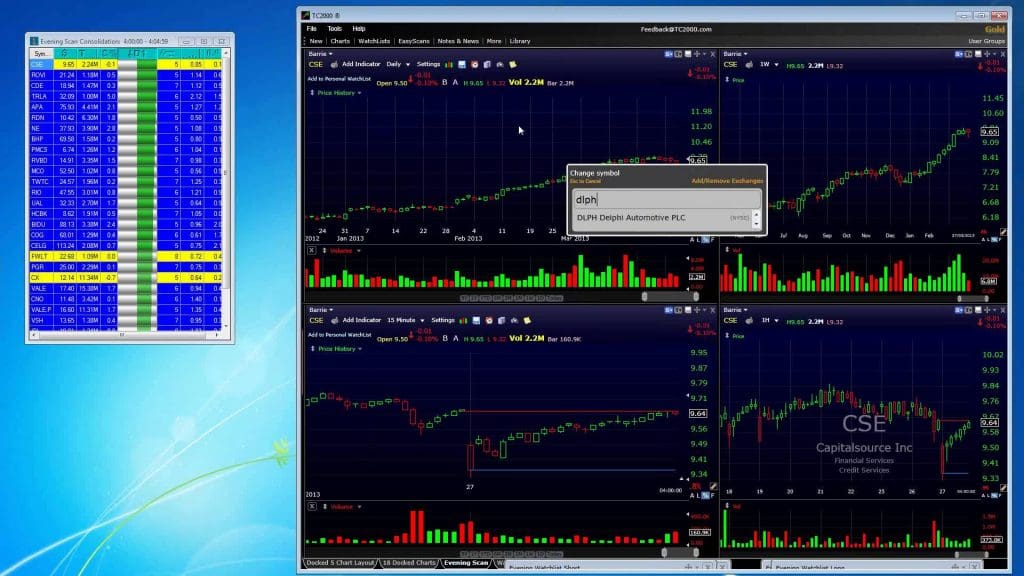The image size is (1024, 576).
Task: Click the sticky note icon in the 15 Minute chart
Action: point(527,321)
